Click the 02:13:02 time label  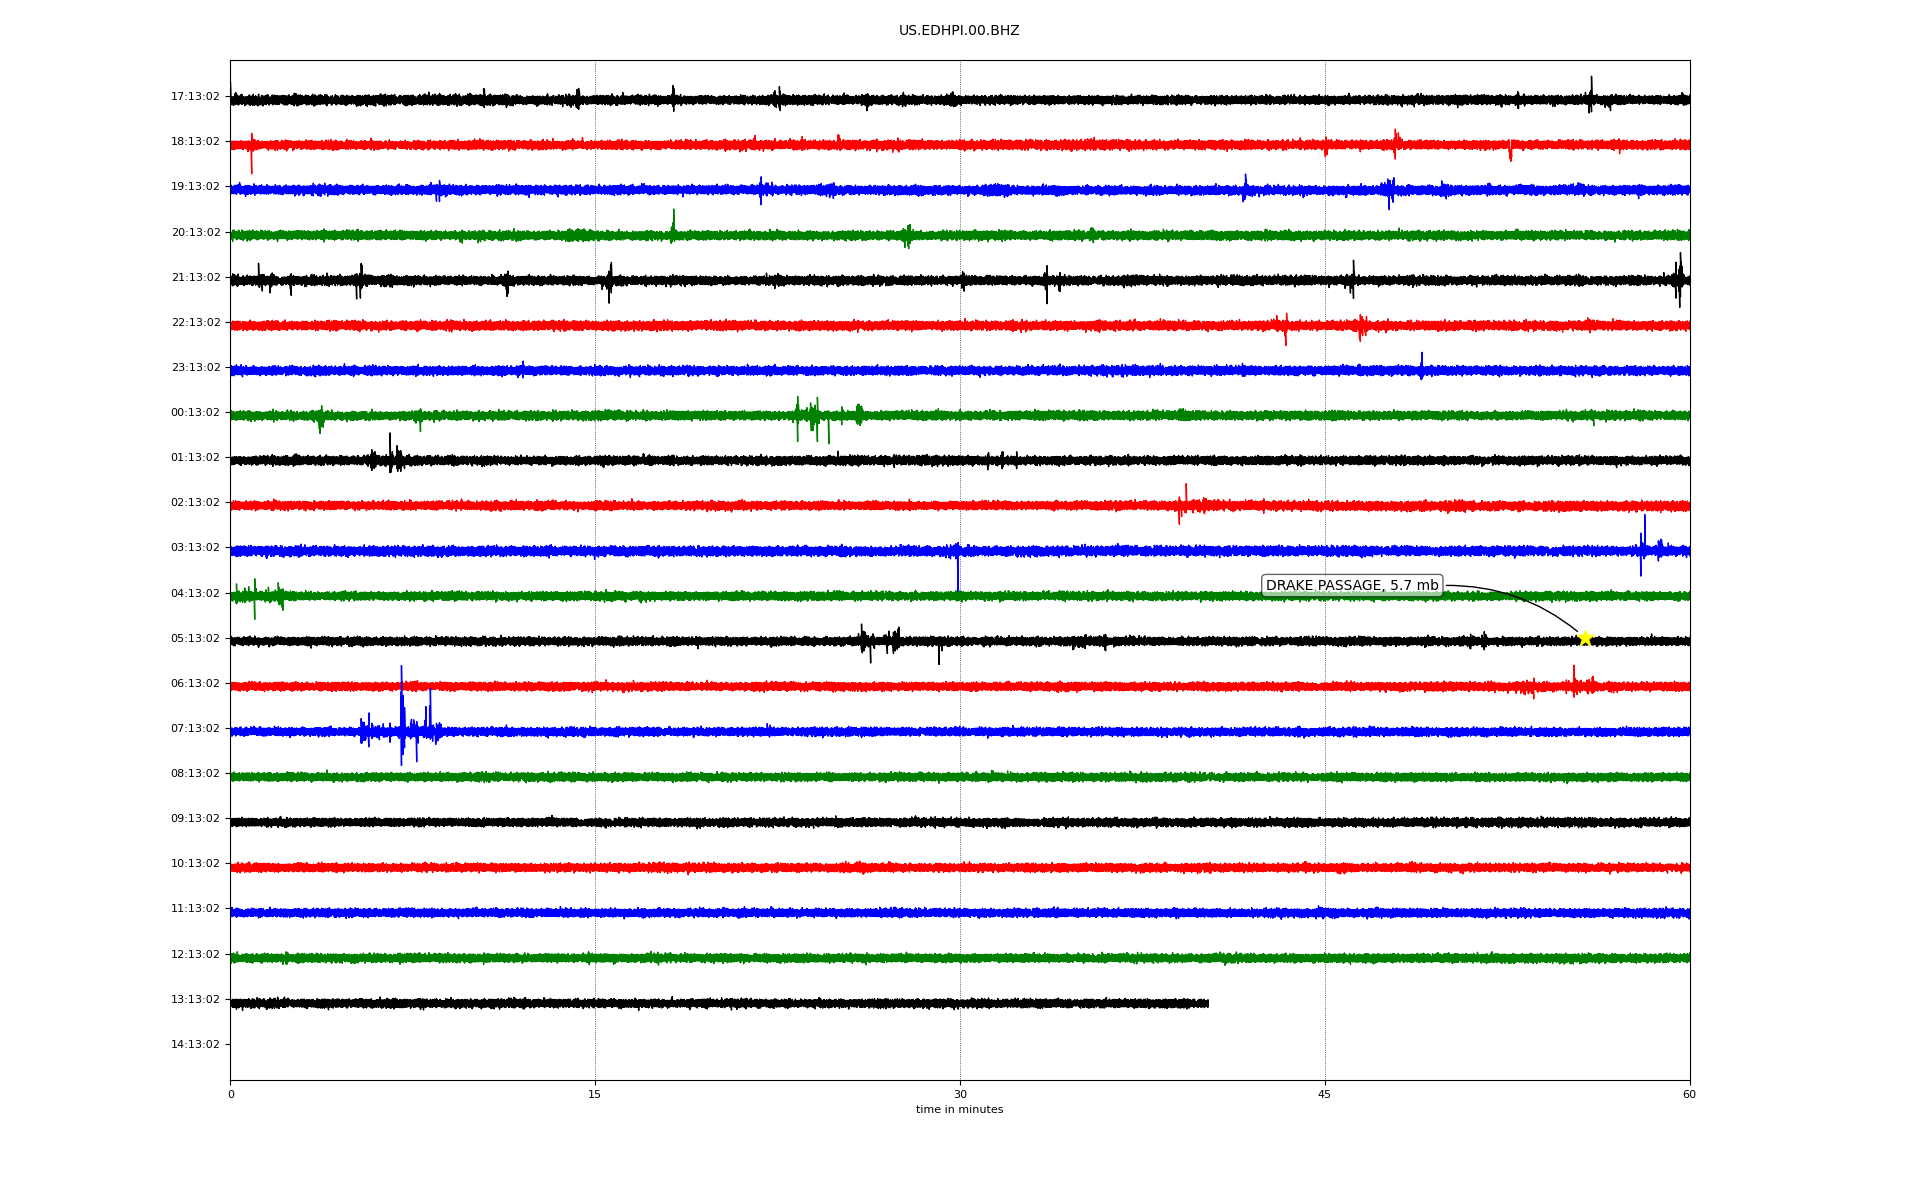(195, 503)
